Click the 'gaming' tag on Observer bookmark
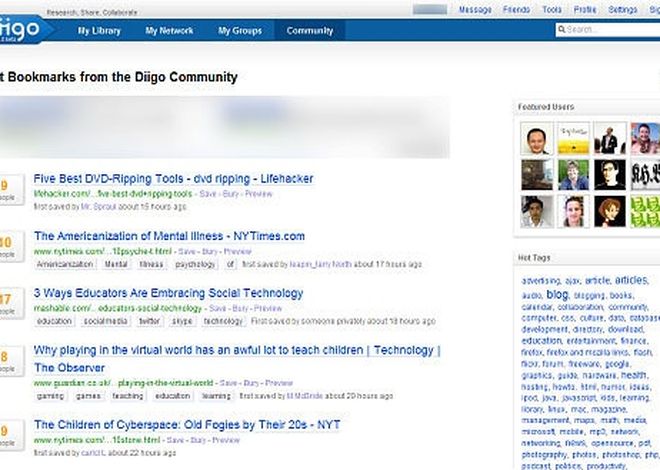This screenshot has width=660, height=470. [51, 396]
